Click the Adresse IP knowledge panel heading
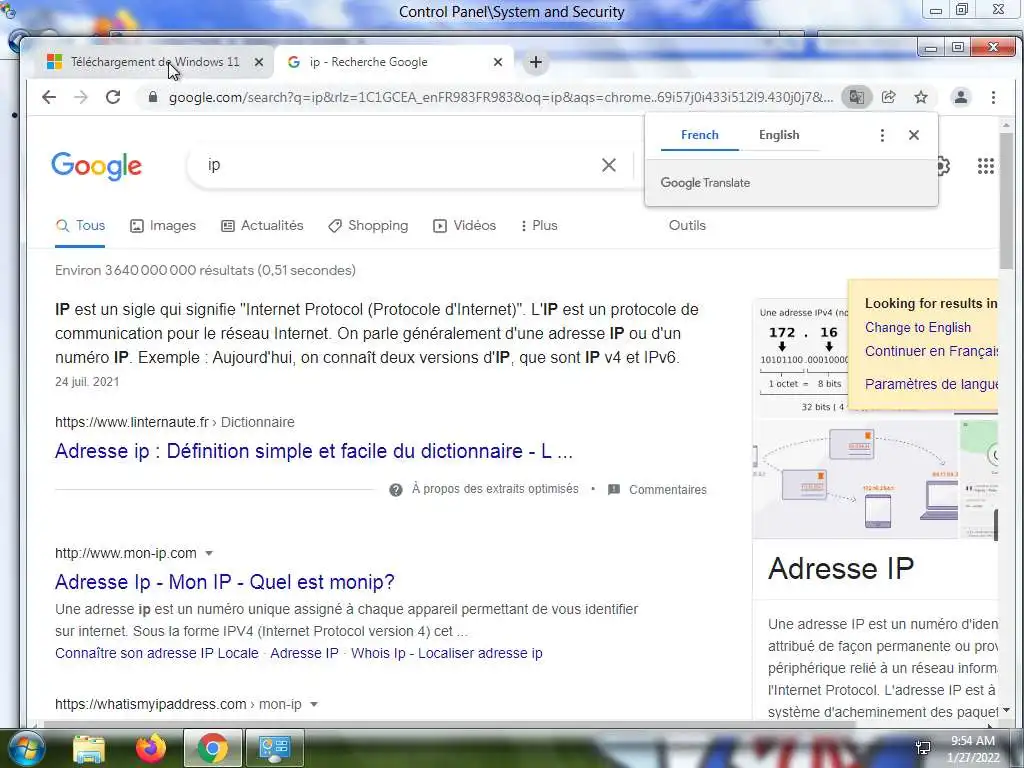Image resolution: width=1024 pixels, height=768 pixels. tap(841, 569)
